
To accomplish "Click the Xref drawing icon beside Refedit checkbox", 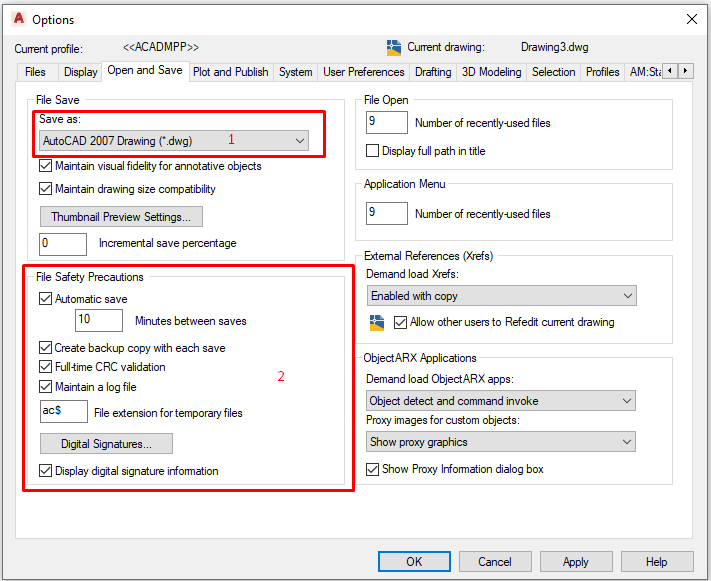I will pyautogui.click(x=377, y=322).
